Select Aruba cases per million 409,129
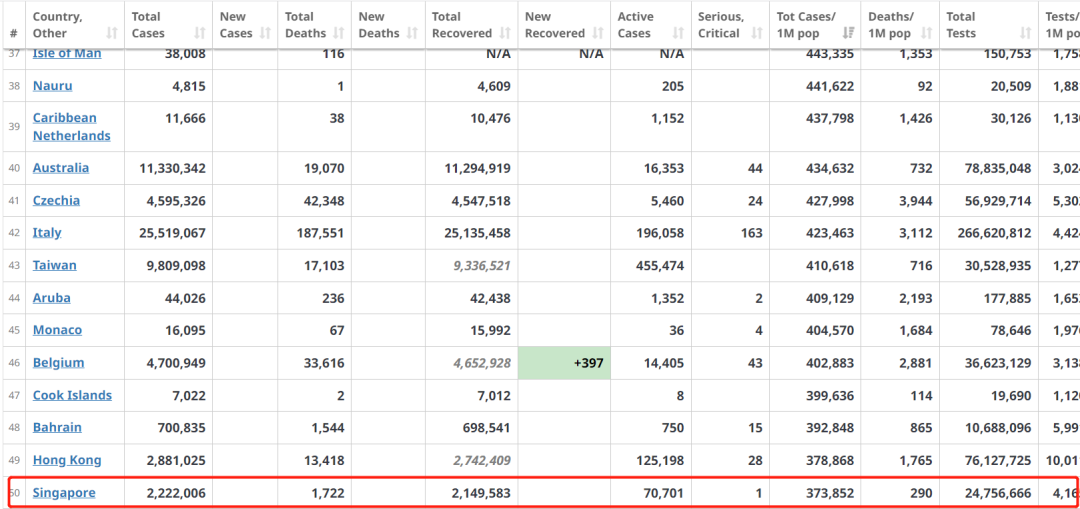Screen dimensions: 1080x509 (830, 298)
